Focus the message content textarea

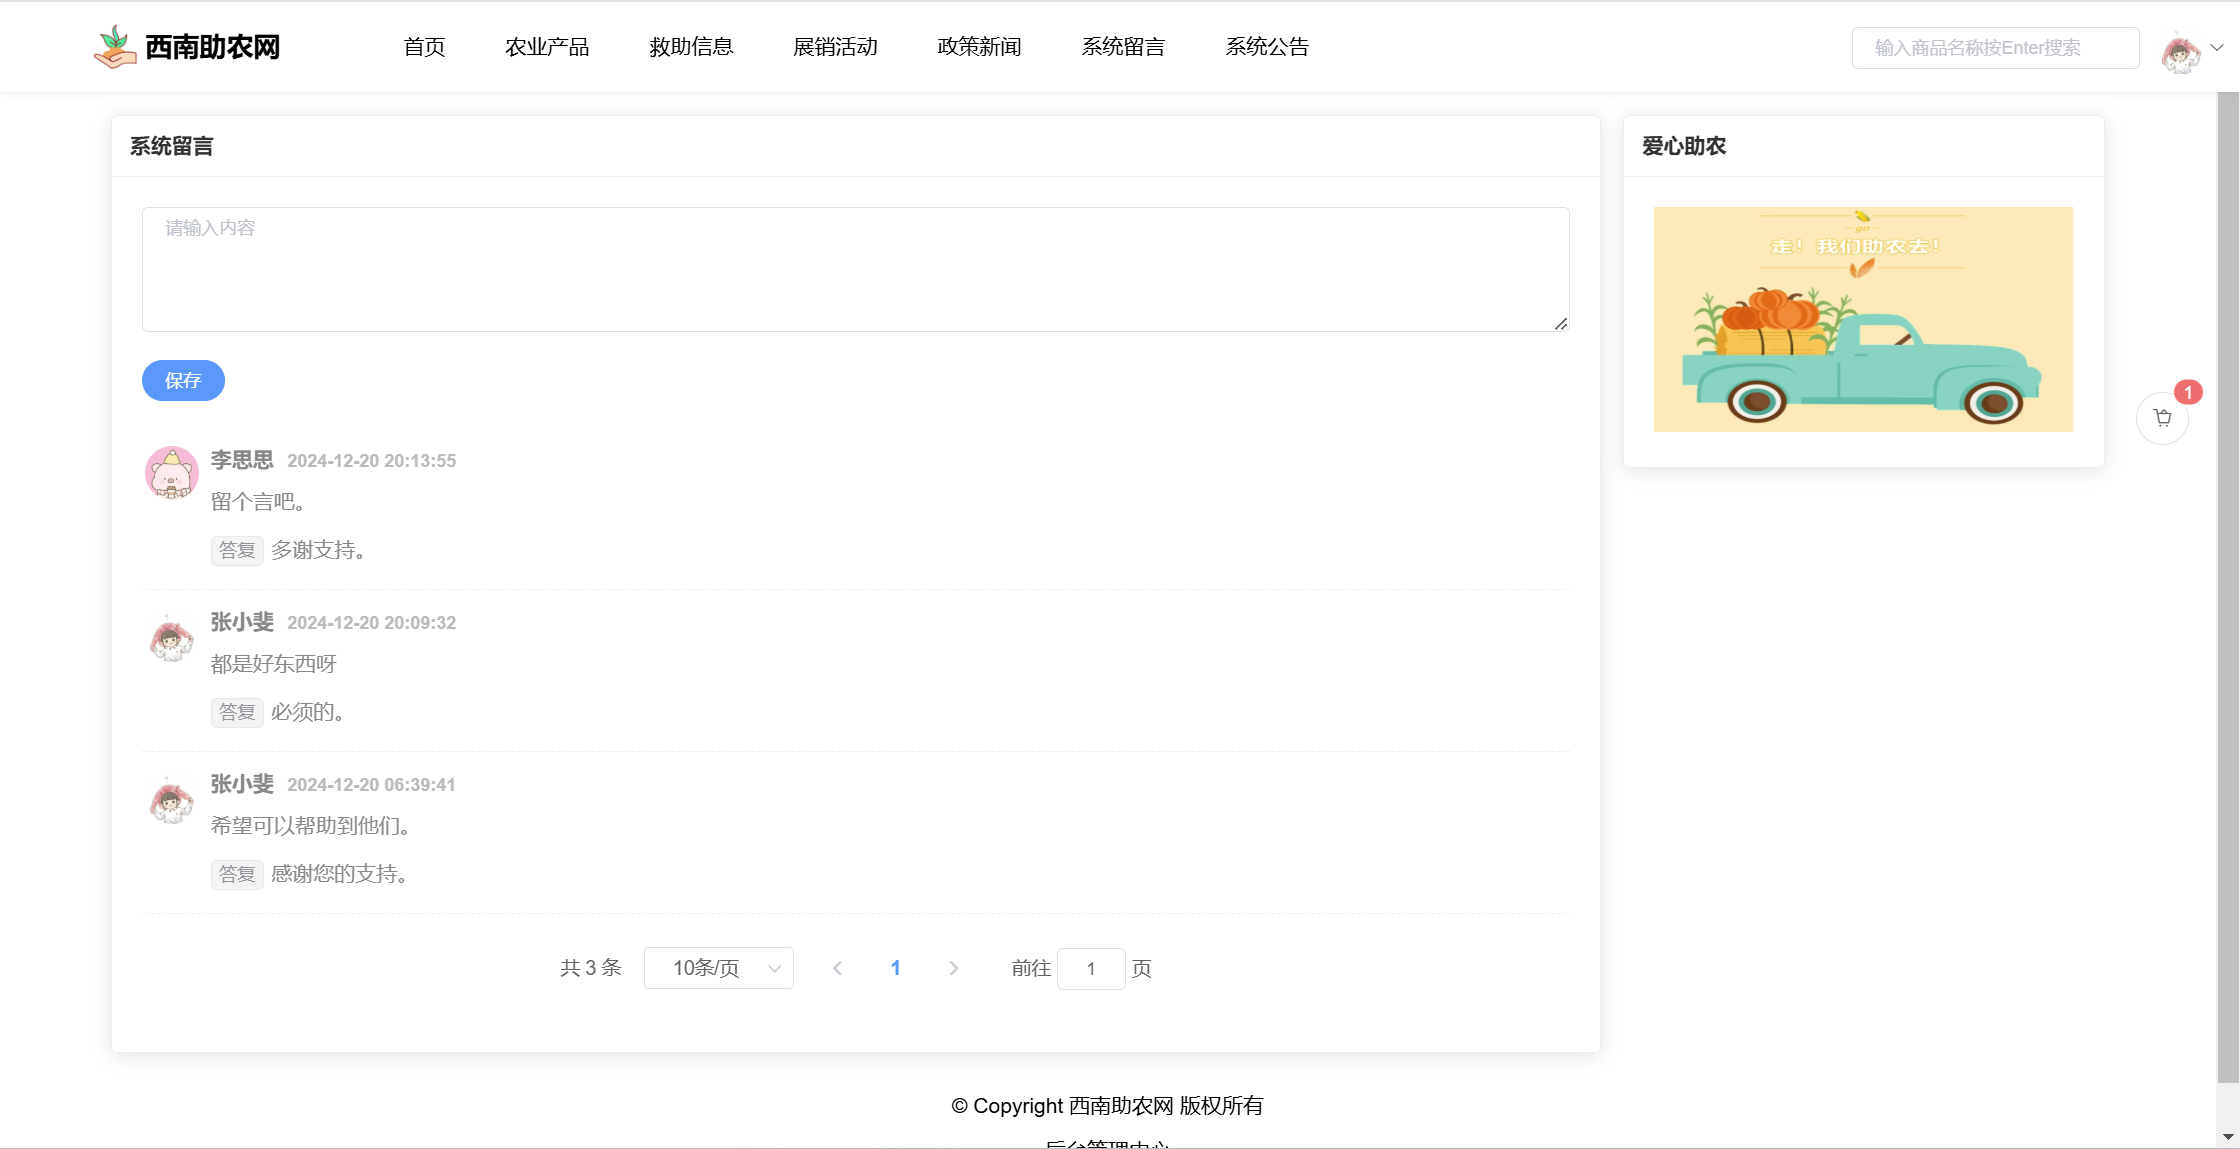[x=855, y=269]
